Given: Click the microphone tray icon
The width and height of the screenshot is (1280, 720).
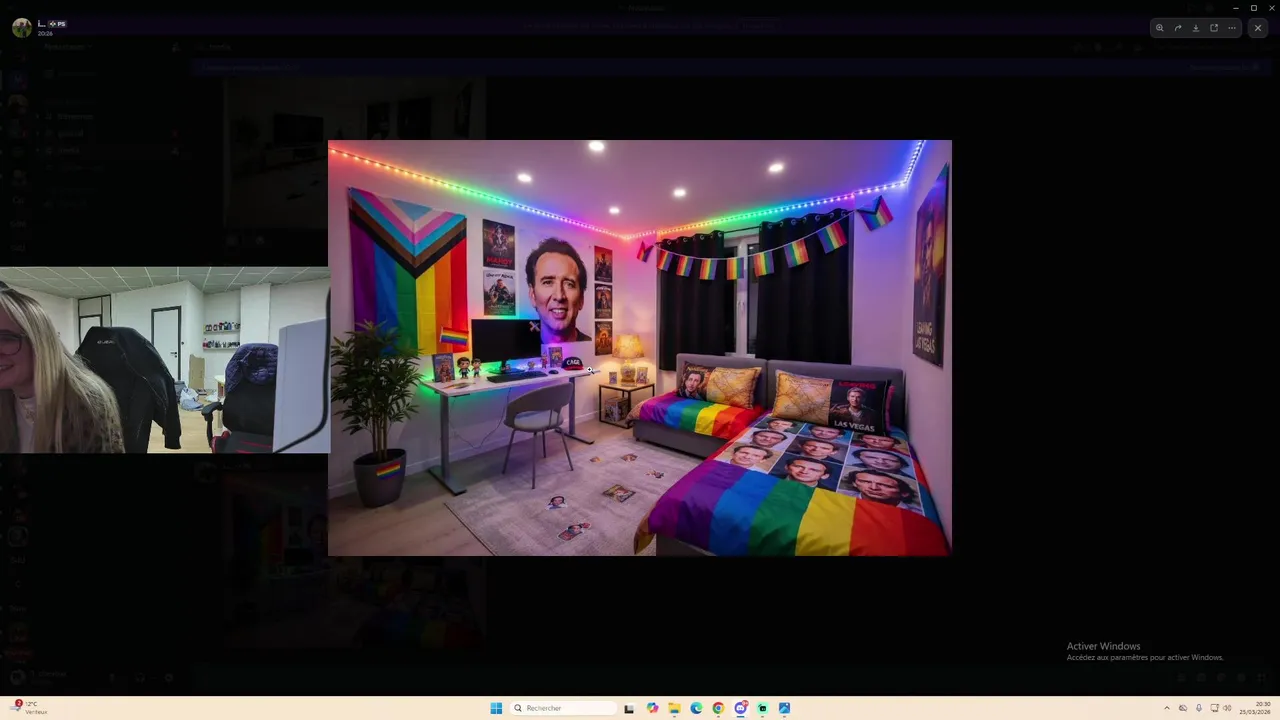Looking at the screenshot, I should [1199, 708].
